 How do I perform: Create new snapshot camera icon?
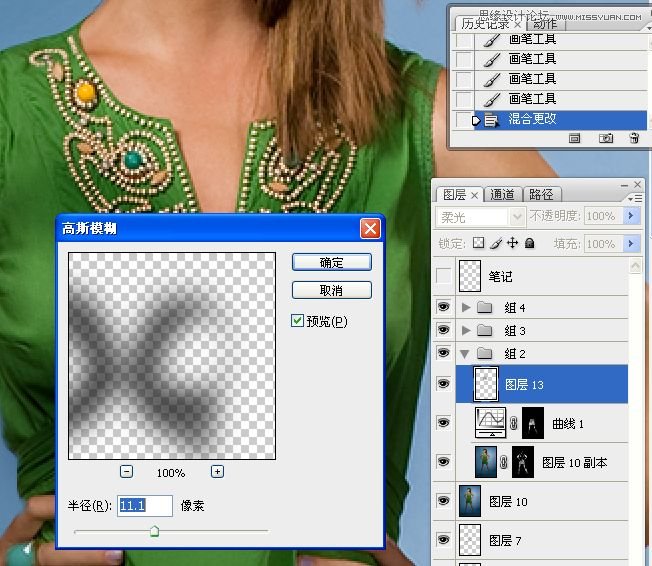tap(606, 138)
